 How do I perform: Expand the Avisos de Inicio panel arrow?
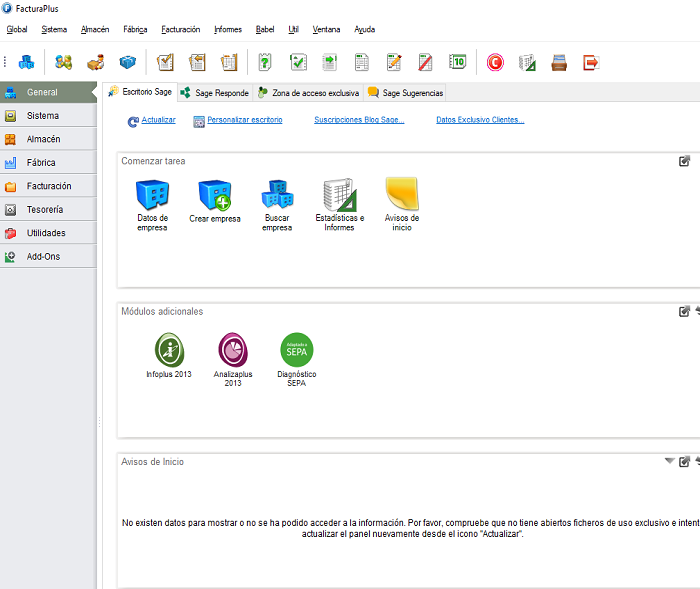(x=669, y=462)
